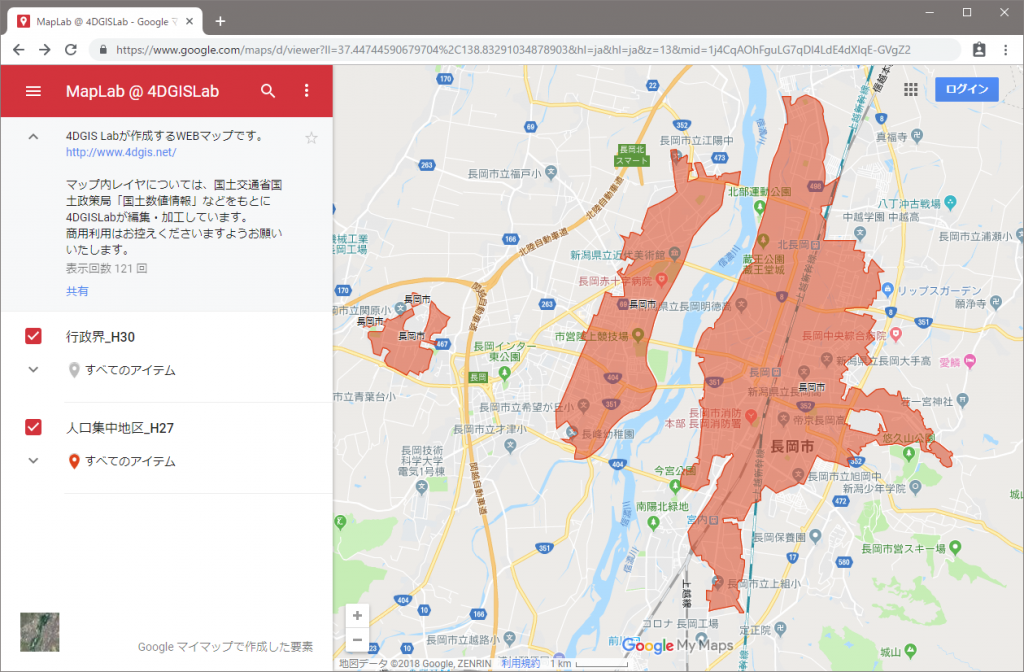Click the 悠久山公園 park marker
This screenshot has height=672, width=1024.
pos(908,453)
